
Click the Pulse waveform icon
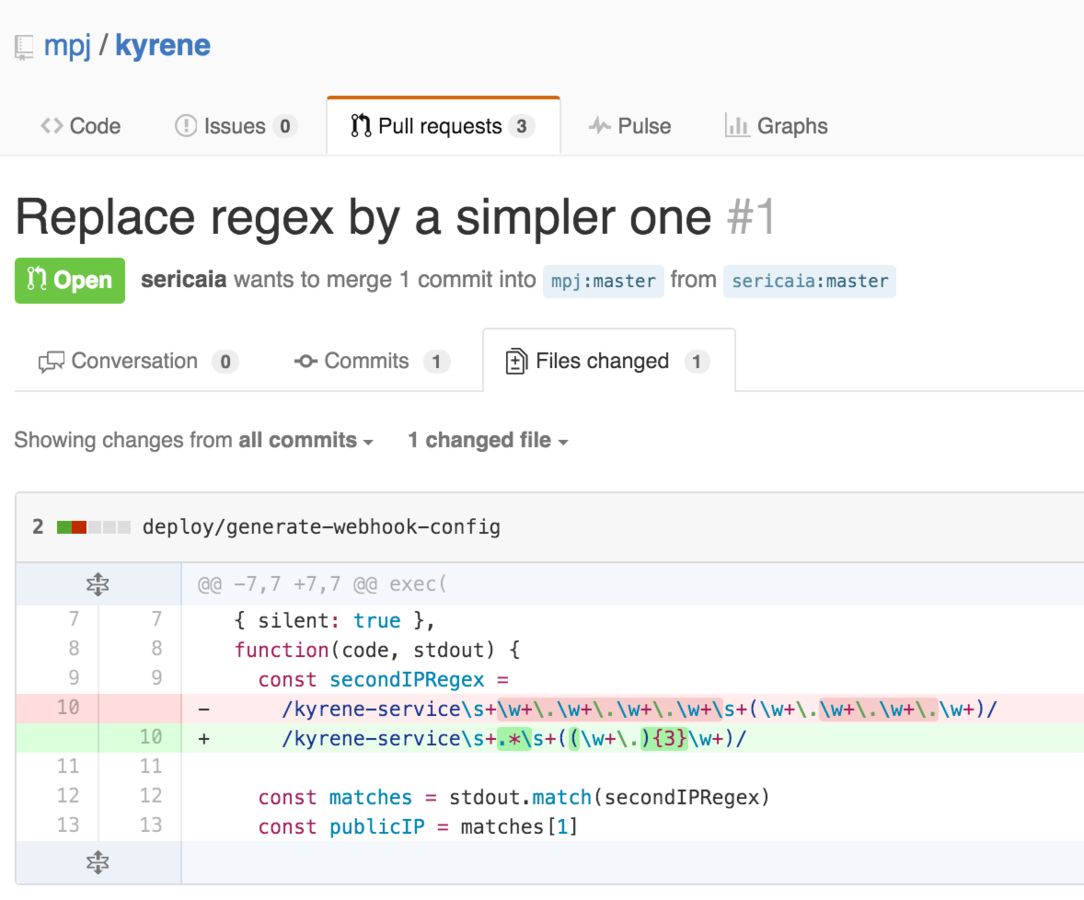click(599, 126)
